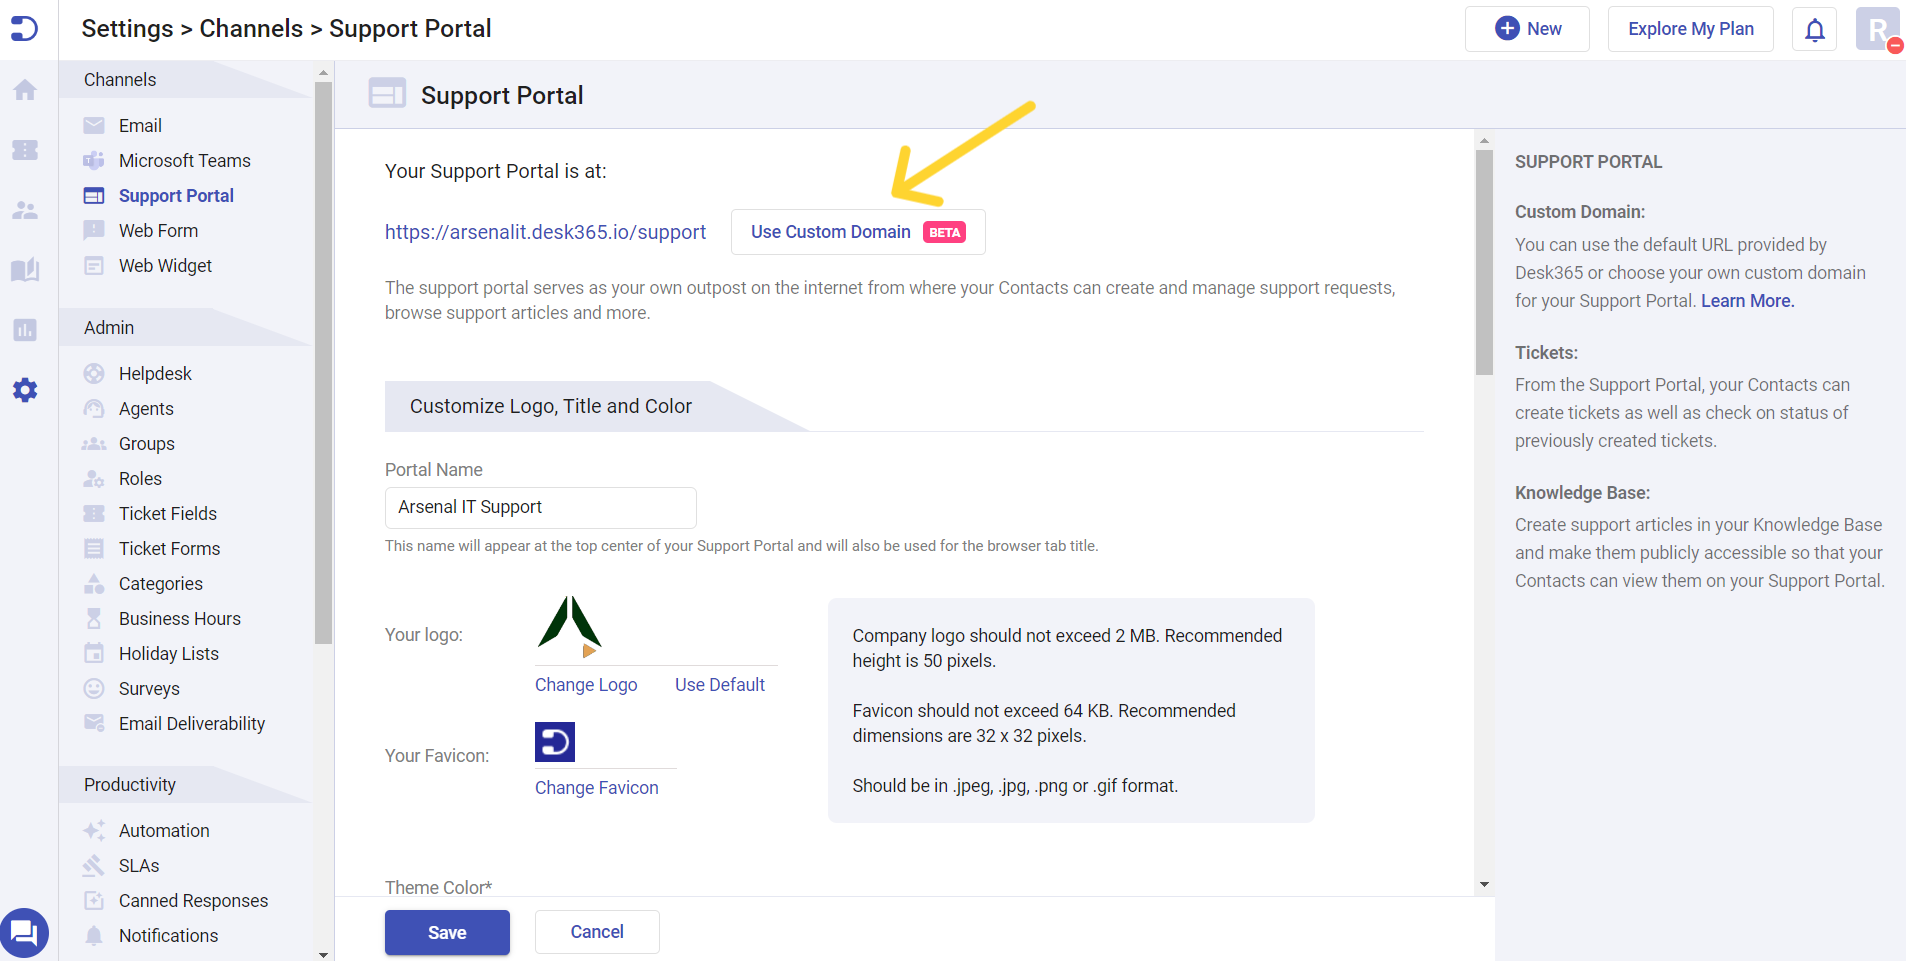Select the Settings gear icon

click(25, 390)
